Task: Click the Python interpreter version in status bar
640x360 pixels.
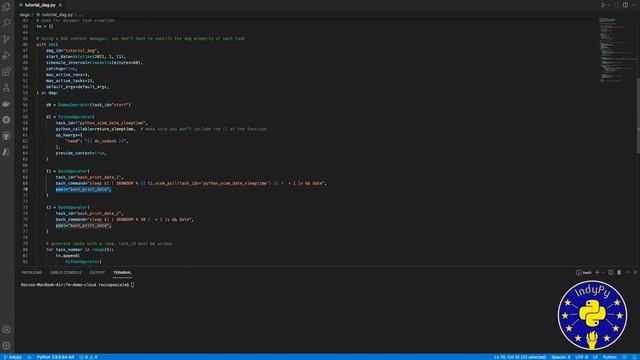Action: tap(56, 357)
